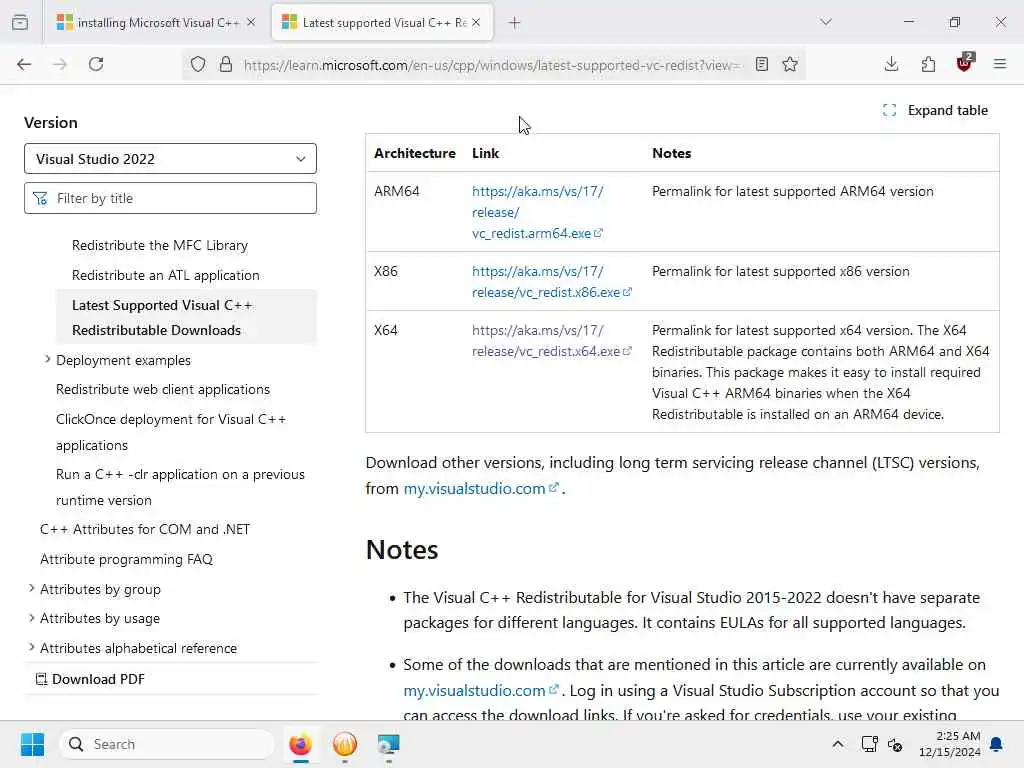
Task: Go back to the previous page
Action: (x=24, y=64)
